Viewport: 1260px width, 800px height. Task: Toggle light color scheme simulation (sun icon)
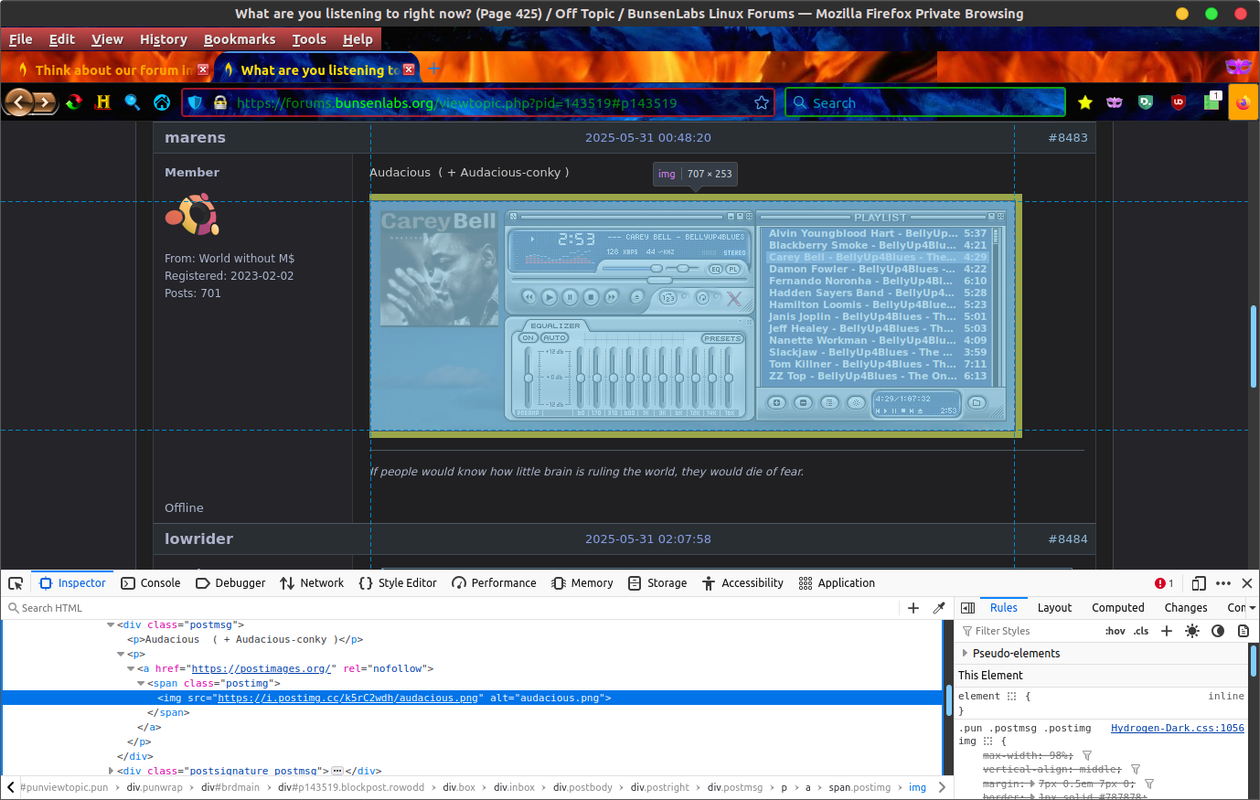(1192, 631)
